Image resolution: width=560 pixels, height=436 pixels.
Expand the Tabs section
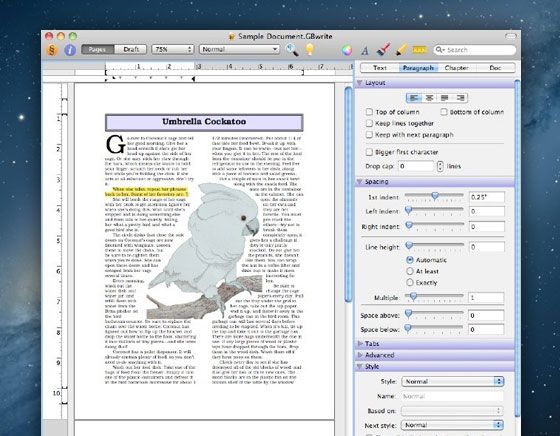pyautogui.click(x=360, y=344)
